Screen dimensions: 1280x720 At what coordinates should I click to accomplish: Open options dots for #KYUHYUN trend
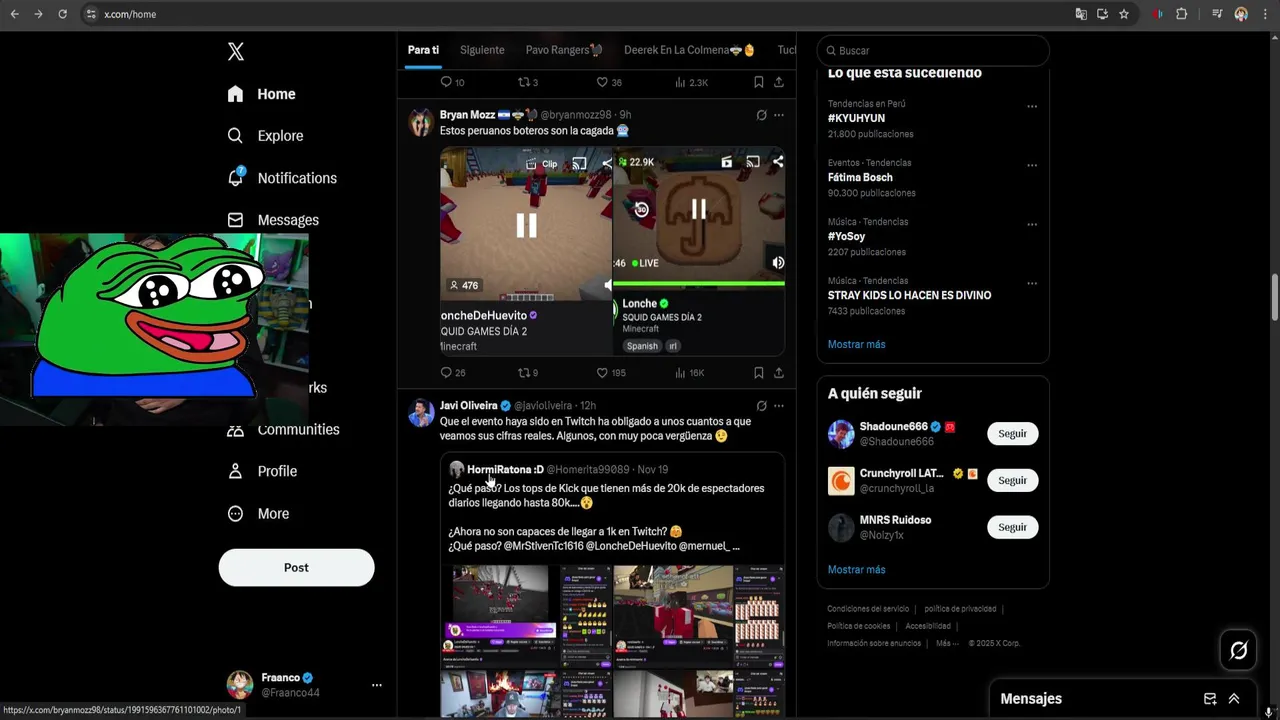click(1032, 106)
